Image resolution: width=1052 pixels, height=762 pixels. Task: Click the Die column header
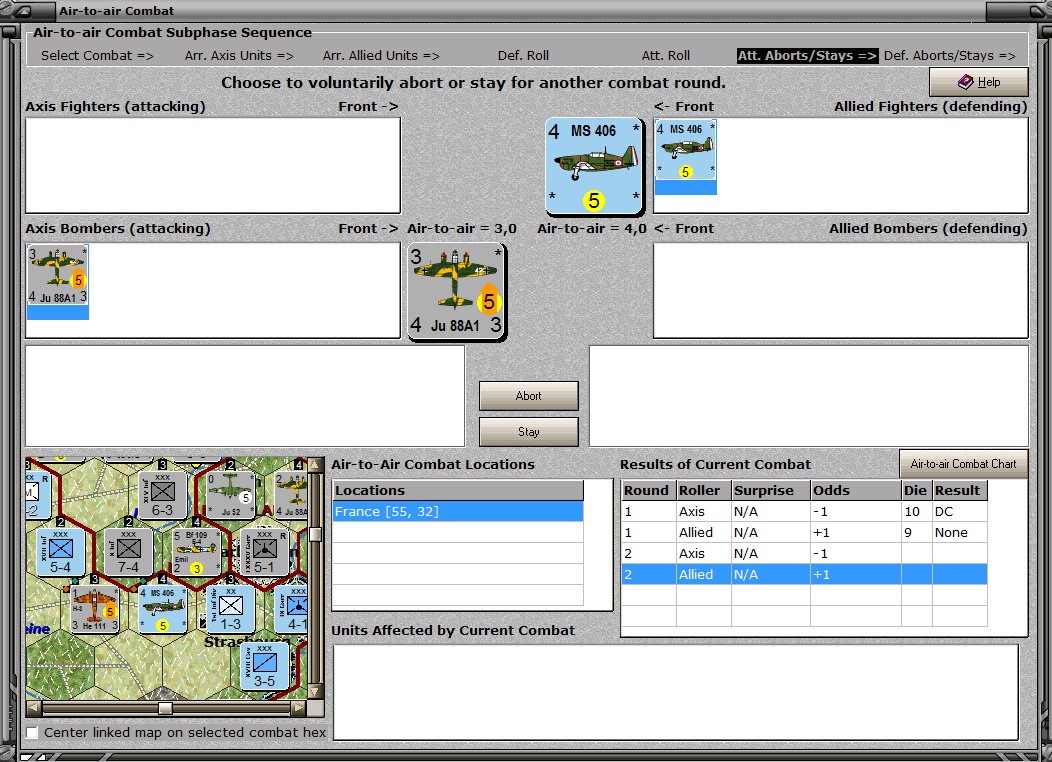916,490
